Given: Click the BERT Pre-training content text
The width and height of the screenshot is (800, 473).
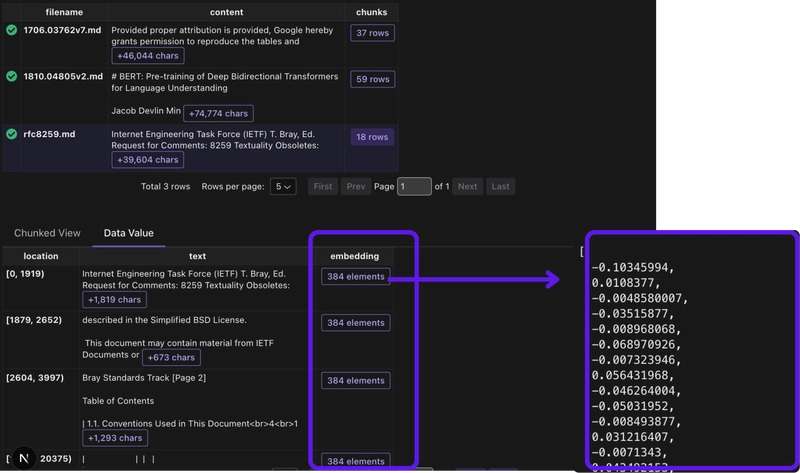Looking at the screenshot, I should (224, 82).
